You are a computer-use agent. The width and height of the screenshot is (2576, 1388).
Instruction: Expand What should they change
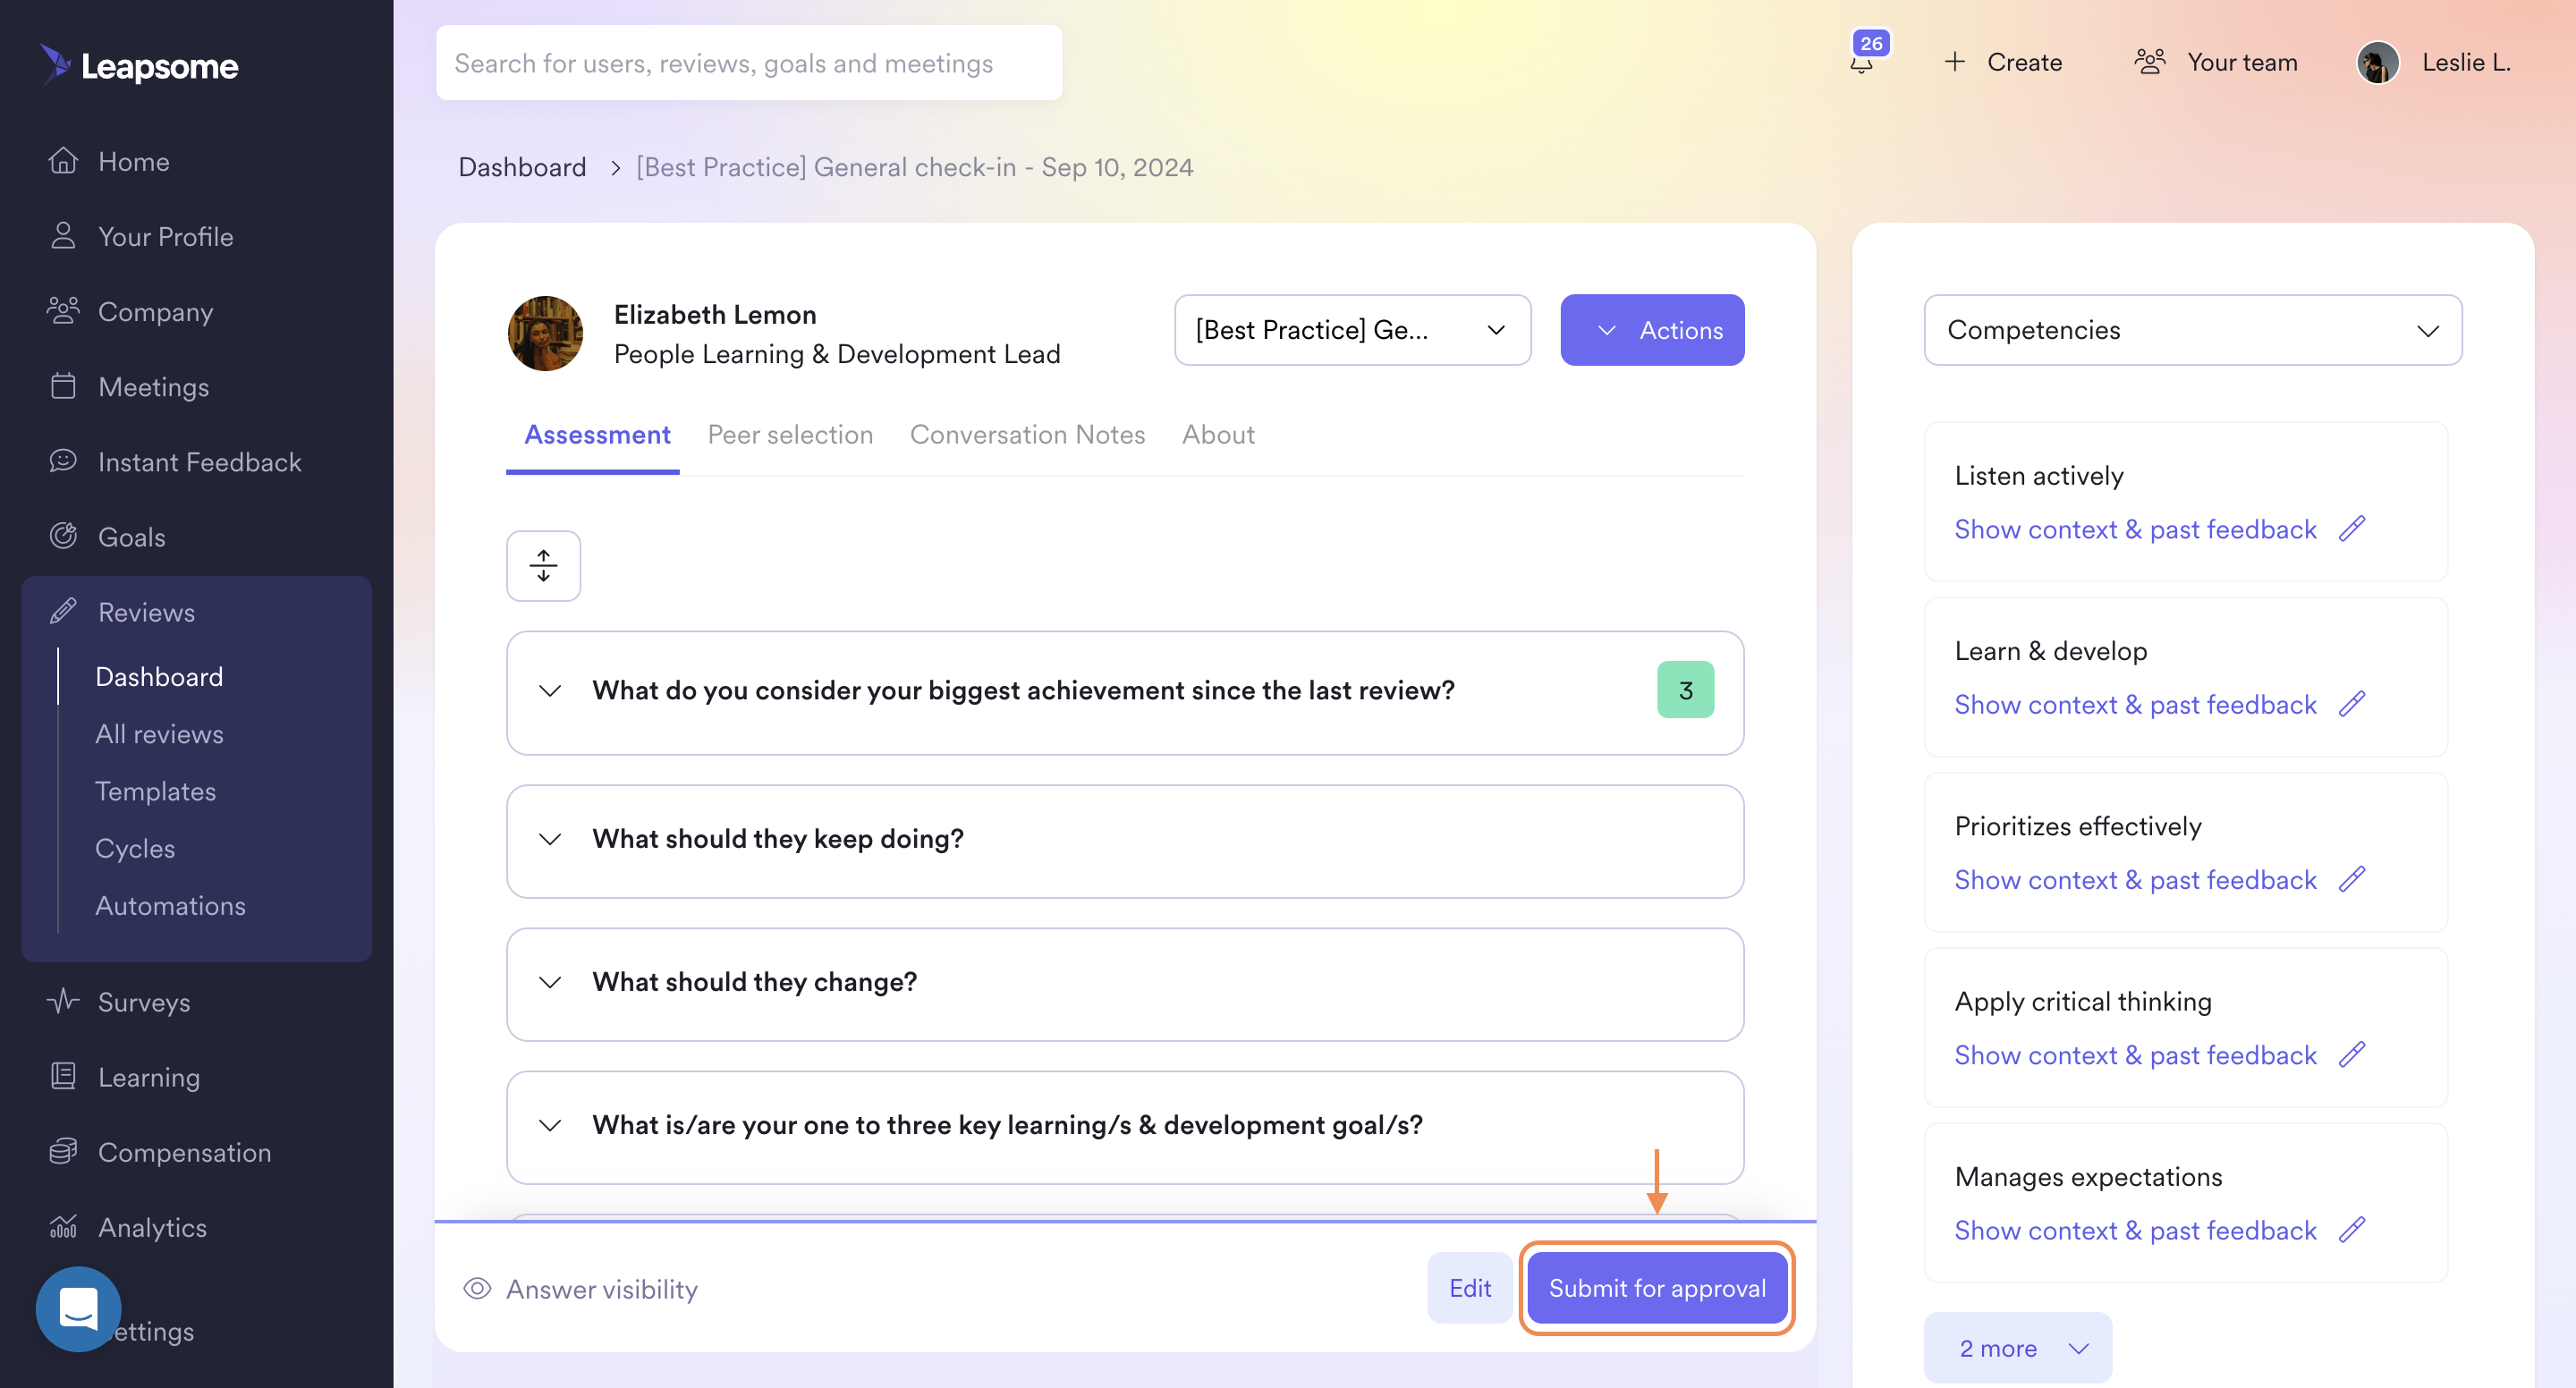[550, 982]
